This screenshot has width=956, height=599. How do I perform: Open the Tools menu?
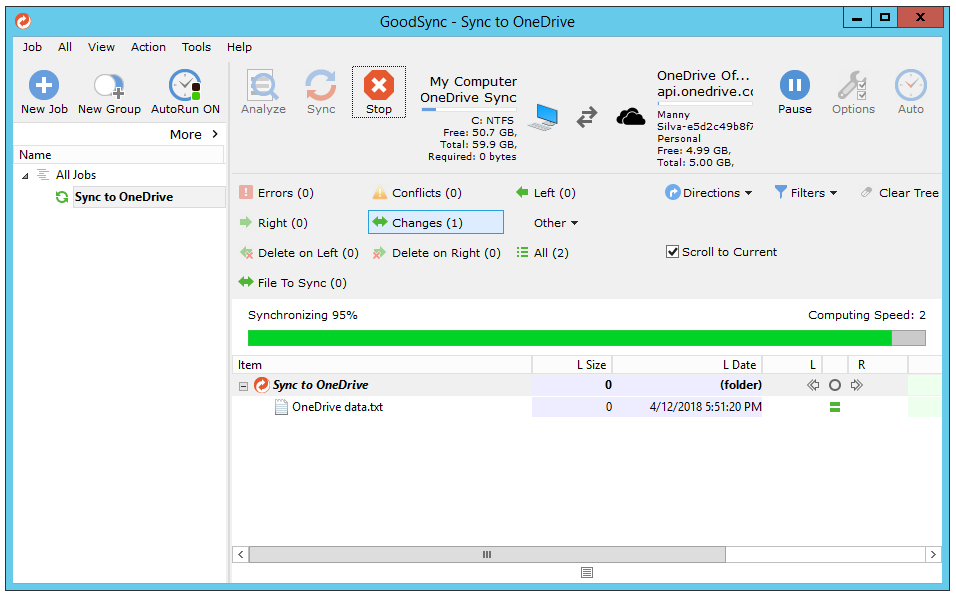point(196,47)
